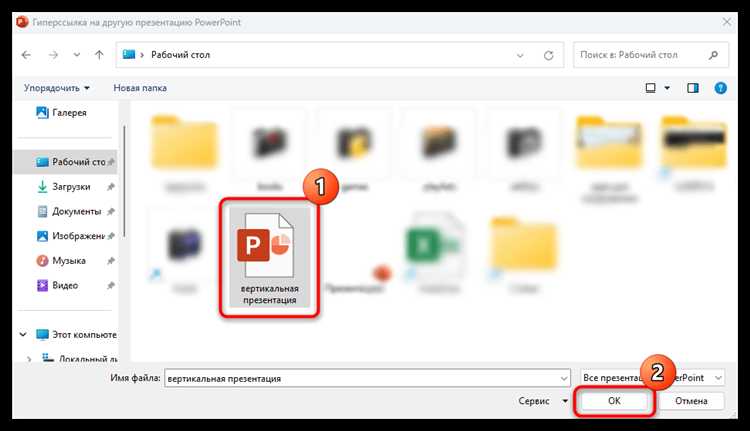Image resolution: width=750 pixels, height=431 pixels.
Task: Open the file type filter combo box
Action: (653, 378)
